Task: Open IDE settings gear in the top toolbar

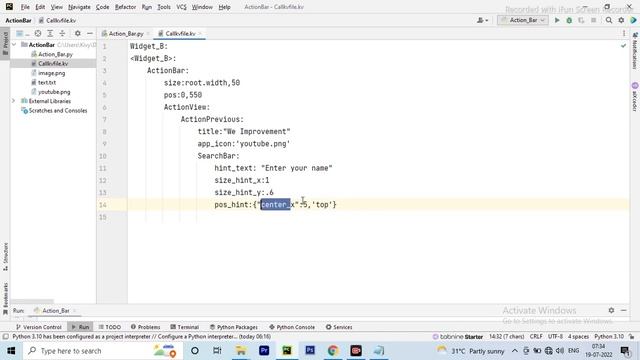Action: pos(621,20)
